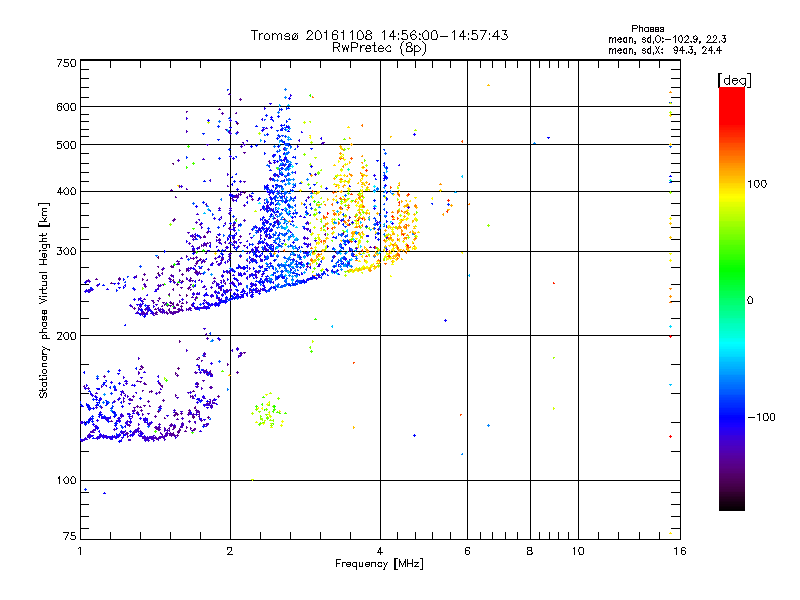Screen dimensions: 800x600
Task: Click the 'Phases' statistics heading
Action: [x=647, y=29]
